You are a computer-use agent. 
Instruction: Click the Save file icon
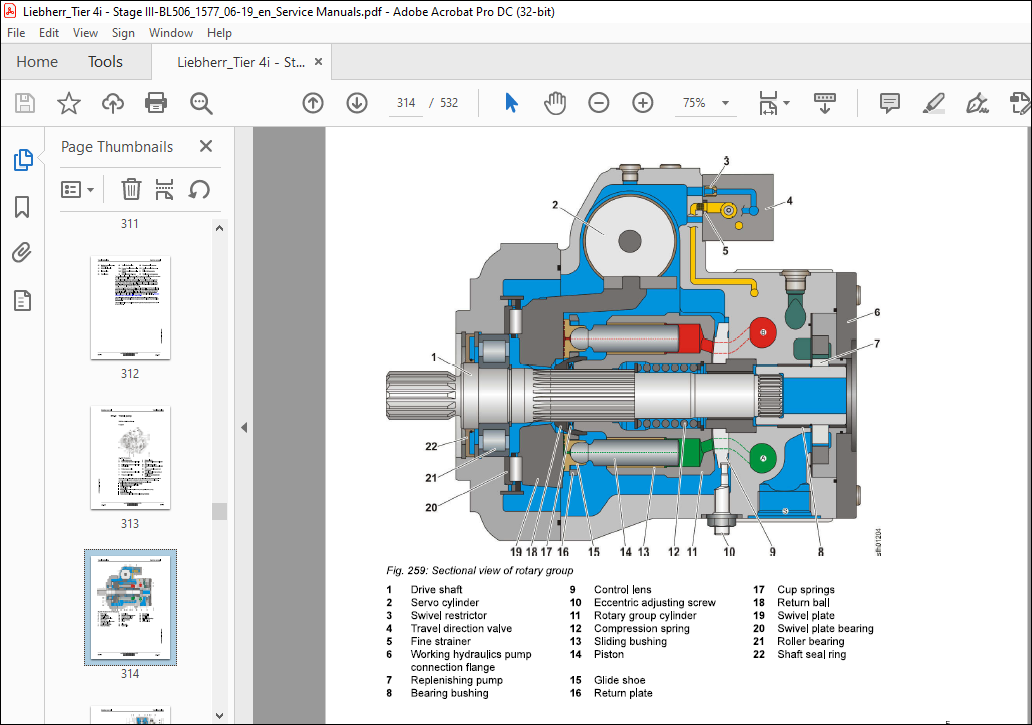25,103
